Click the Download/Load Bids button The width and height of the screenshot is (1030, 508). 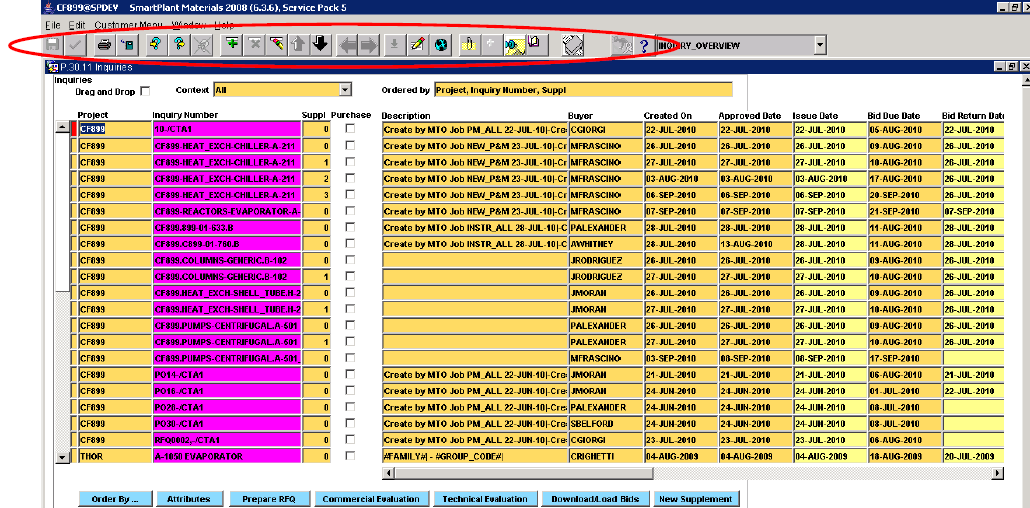595,499
